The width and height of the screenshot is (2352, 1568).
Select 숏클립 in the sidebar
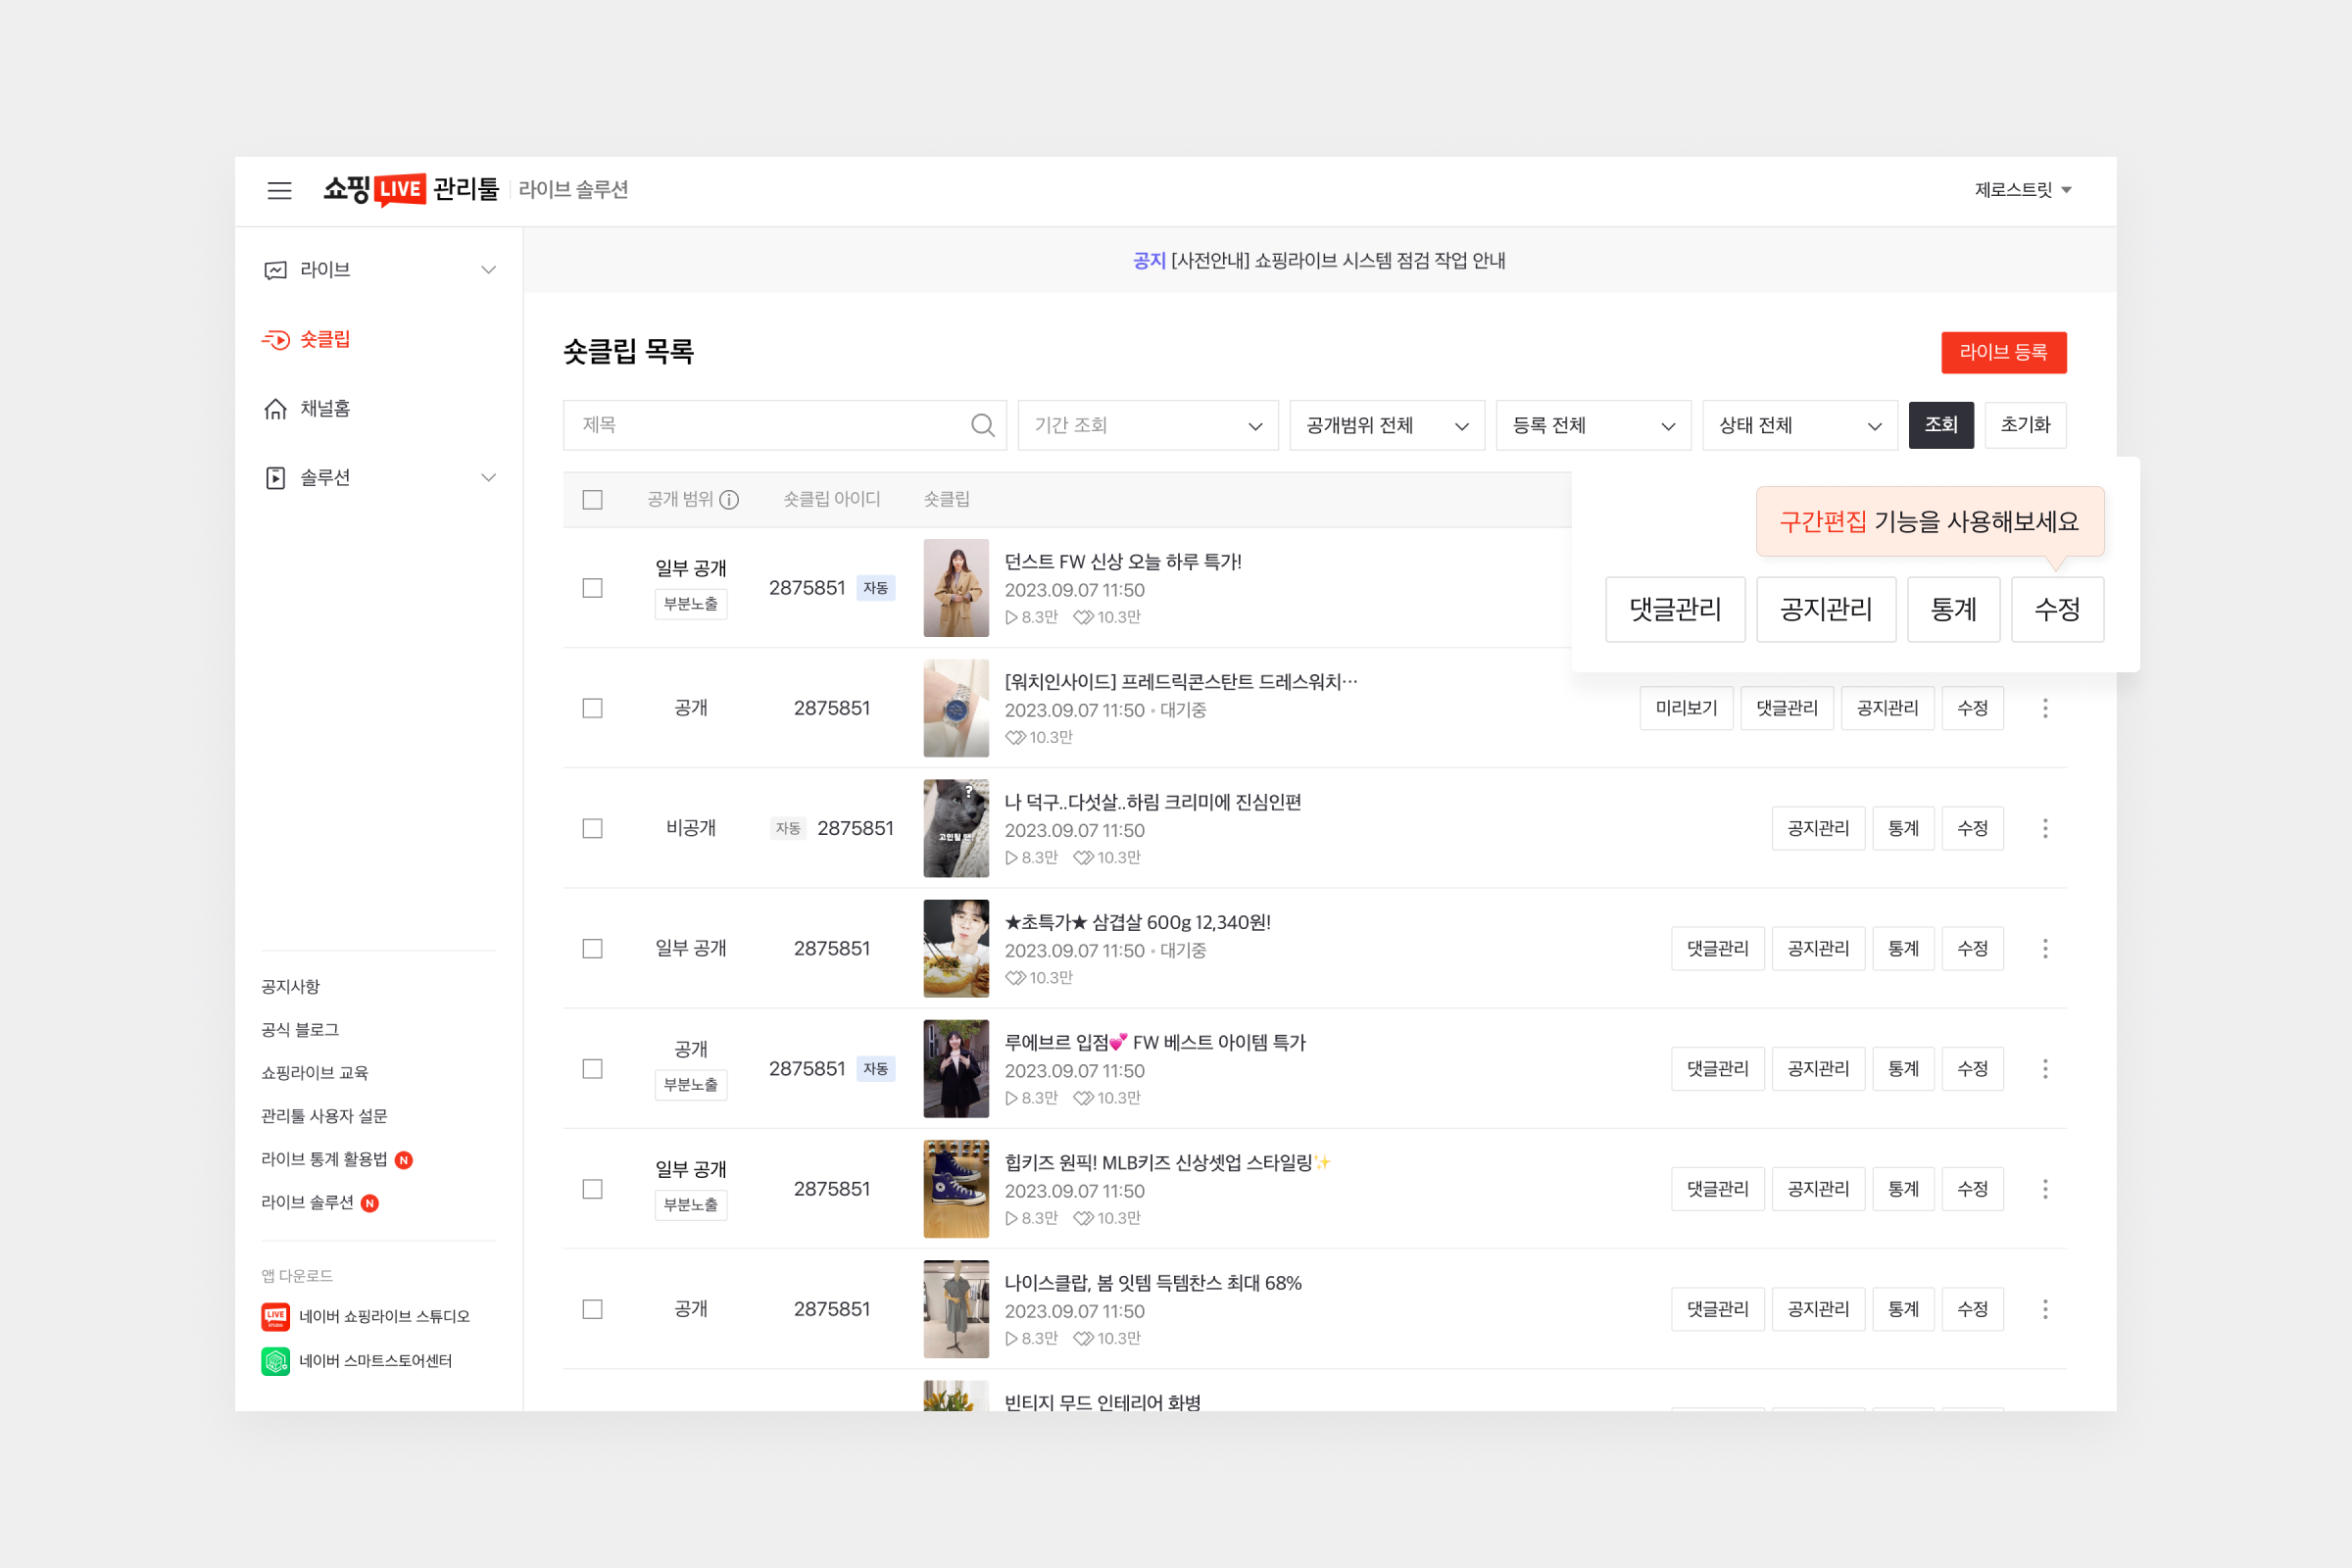point(325,340)
